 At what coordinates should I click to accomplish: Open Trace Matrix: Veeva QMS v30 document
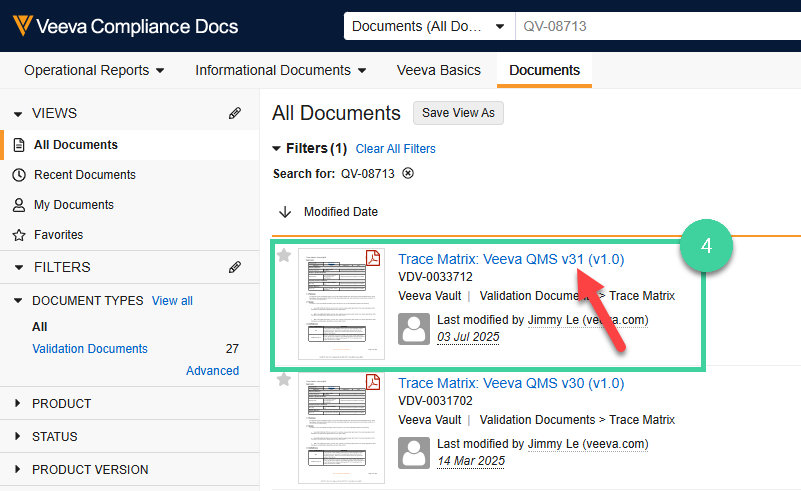pos(511,383)
